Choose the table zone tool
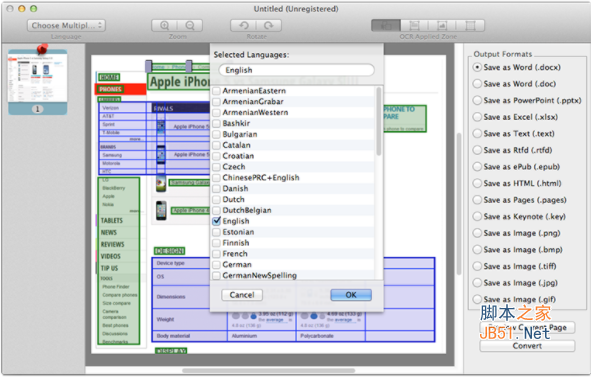This screenshot has height=377, width=591. point(470,26)
